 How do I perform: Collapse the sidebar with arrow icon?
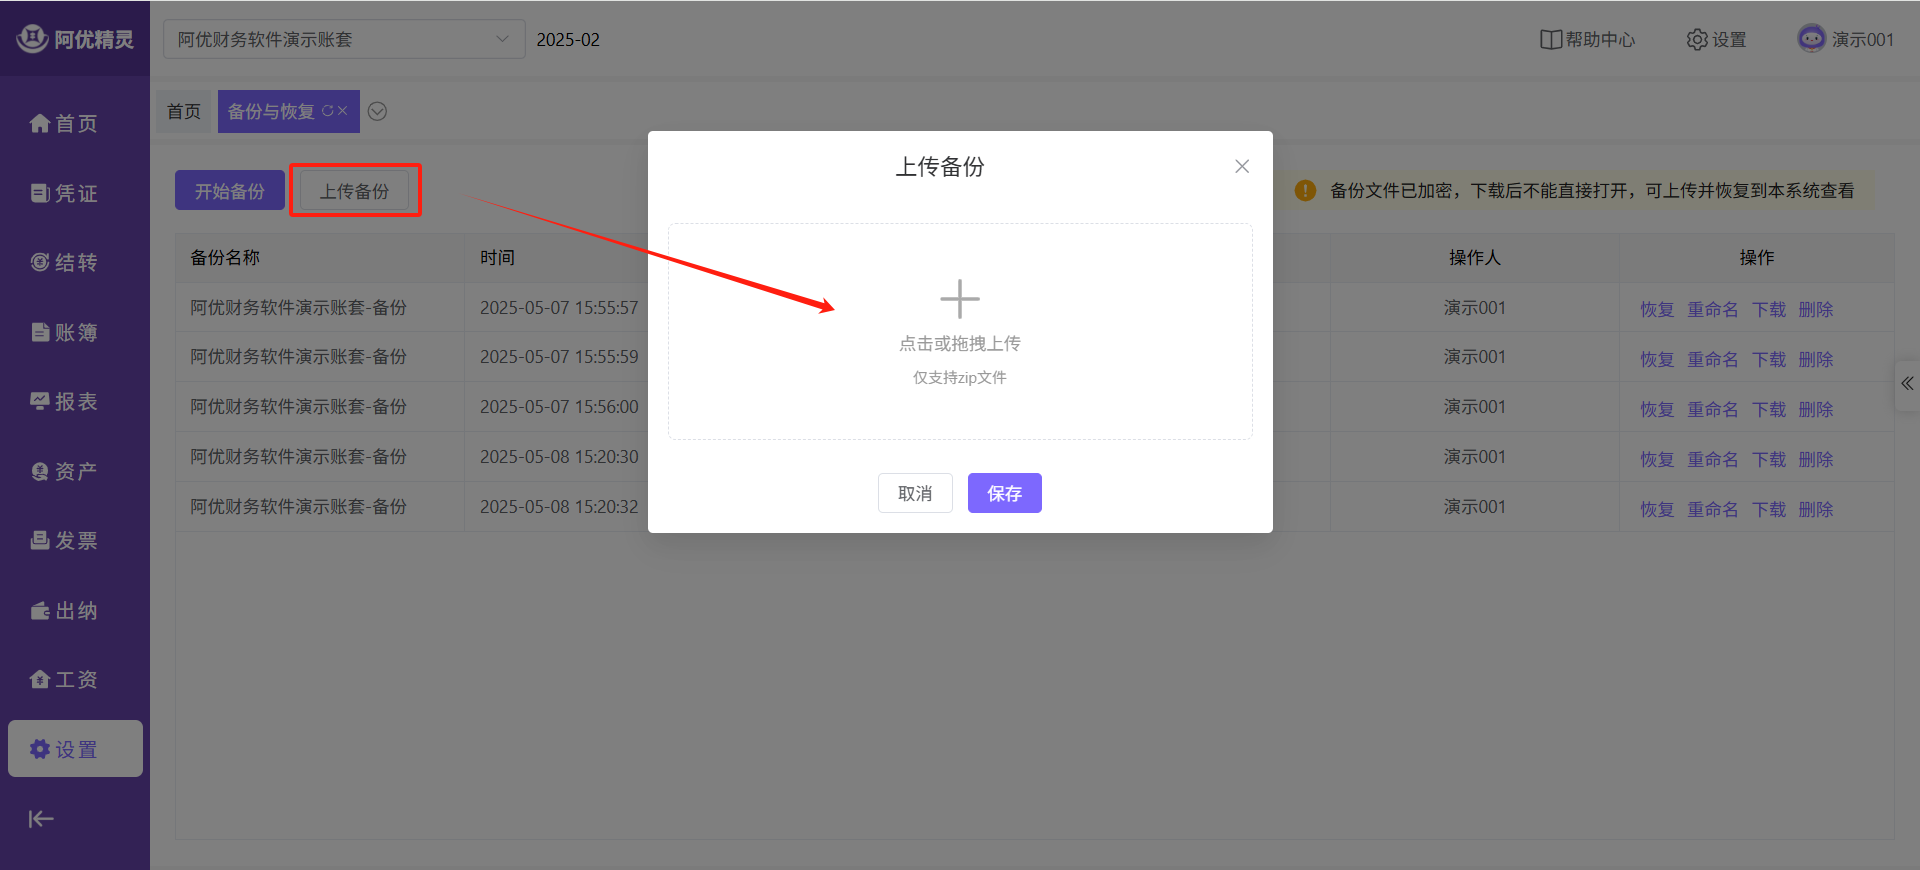[41, 819]
